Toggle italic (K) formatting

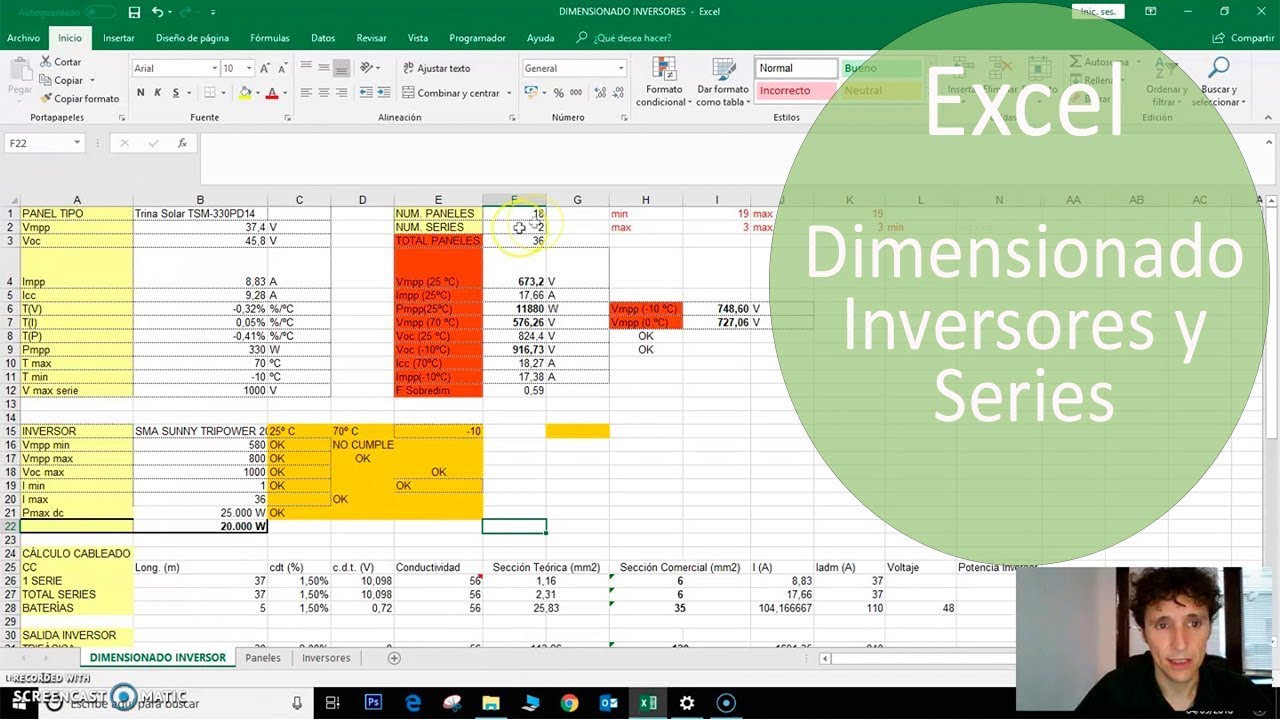tap(158, 93)
